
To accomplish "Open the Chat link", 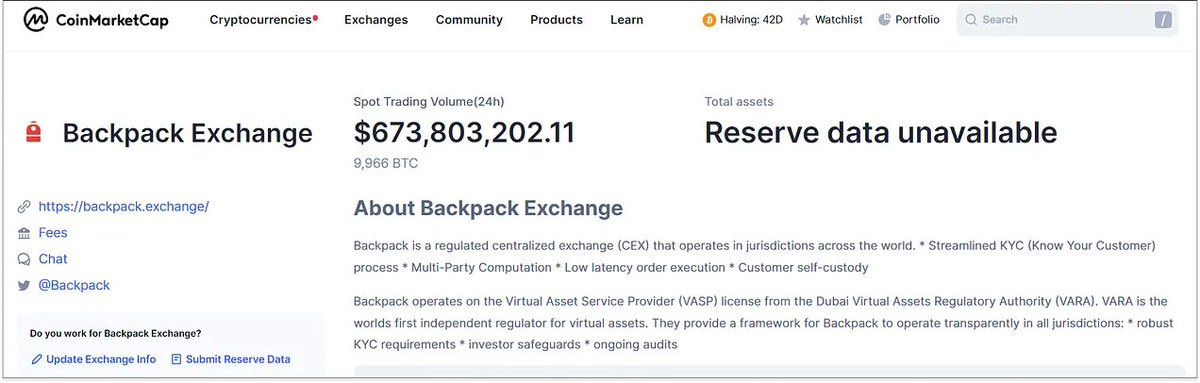I will click(x=53, y=259).
